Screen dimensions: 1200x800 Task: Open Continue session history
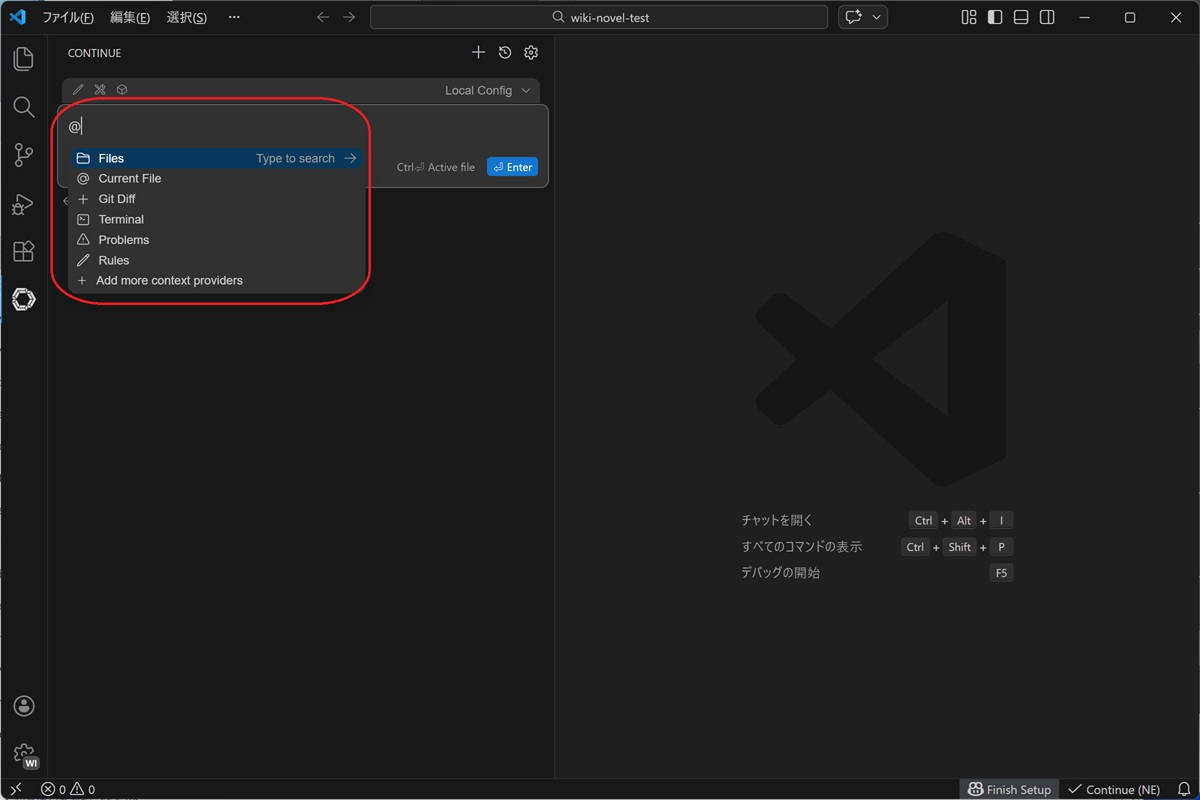[x=505, y=53]
